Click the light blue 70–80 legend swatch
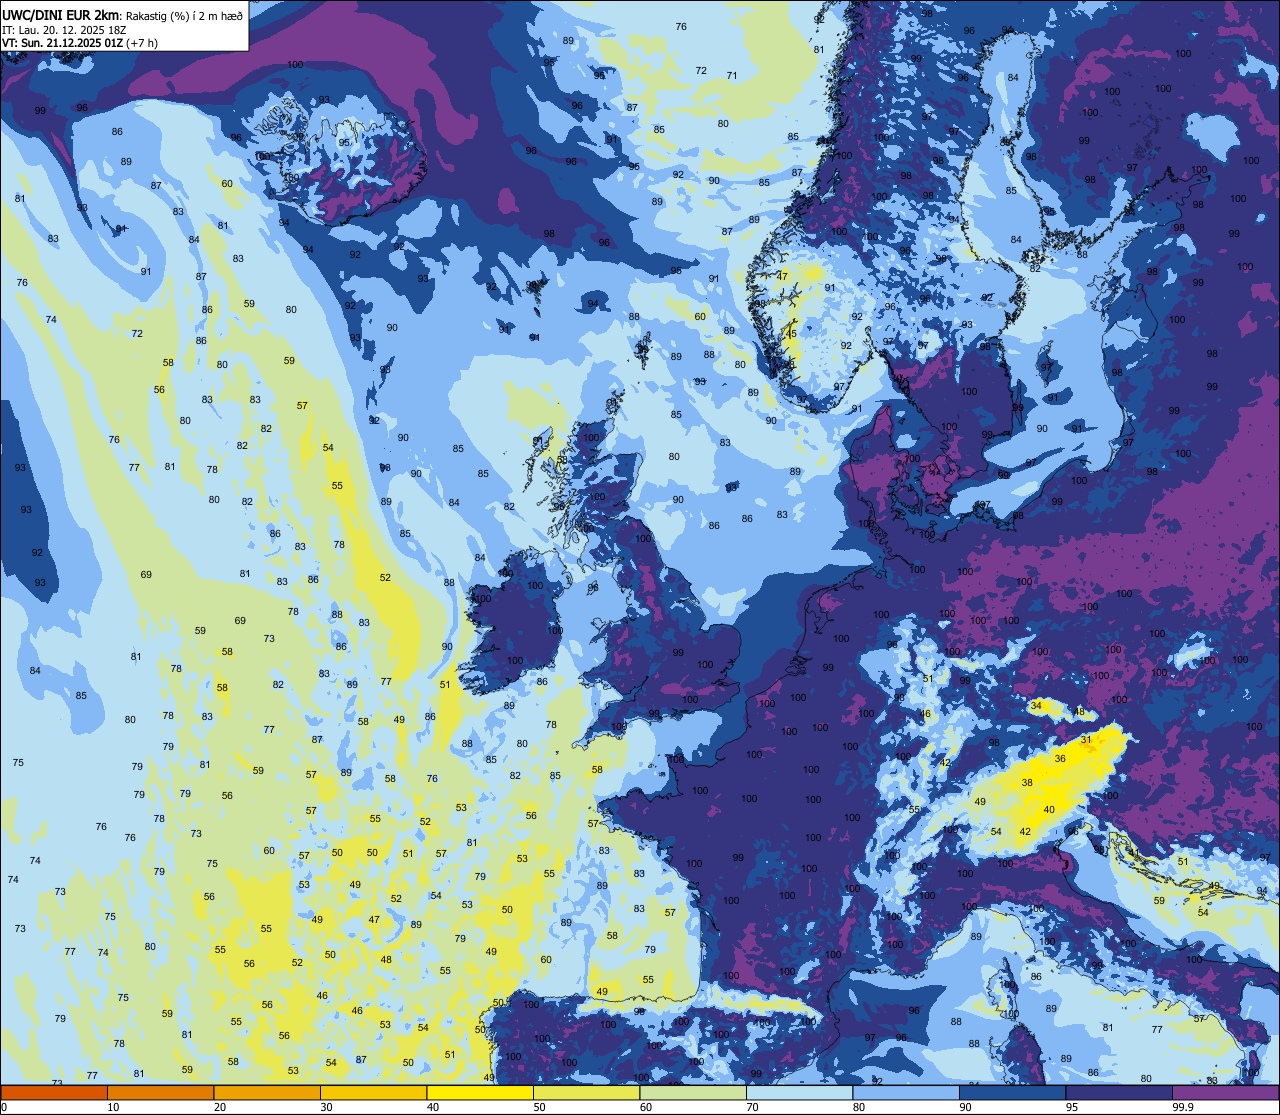Image resolution: width=1280 pixels, height=1115 pixels. click(x=800, y=1092)
